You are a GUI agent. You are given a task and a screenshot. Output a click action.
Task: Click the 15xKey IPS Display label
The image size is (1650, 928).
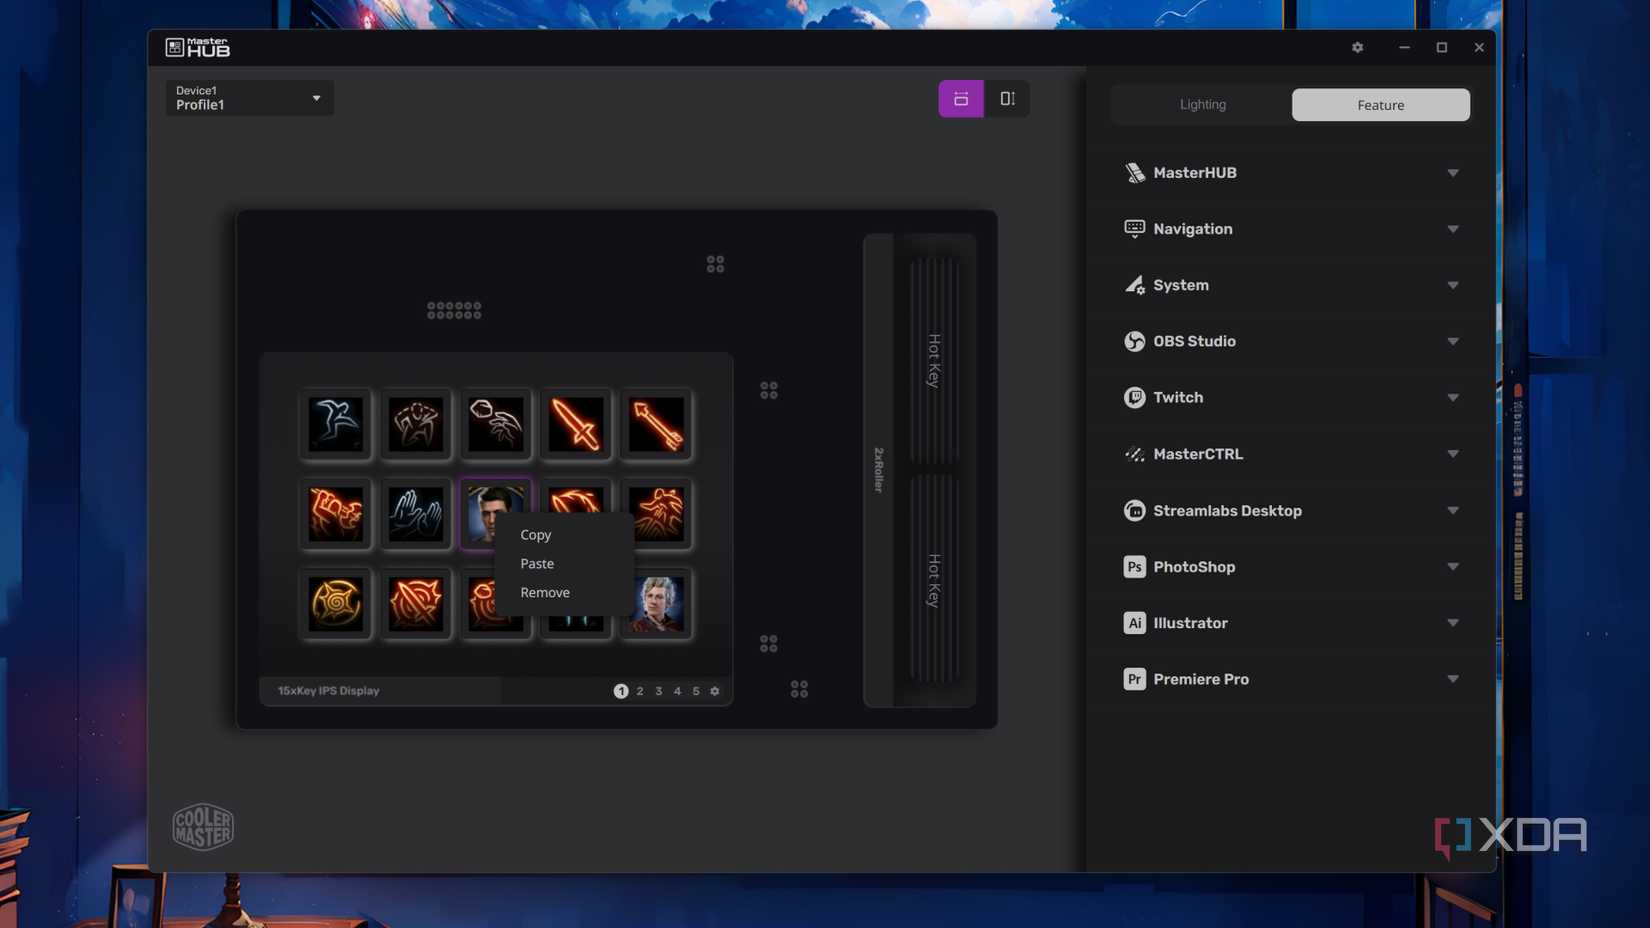(328, 691)
